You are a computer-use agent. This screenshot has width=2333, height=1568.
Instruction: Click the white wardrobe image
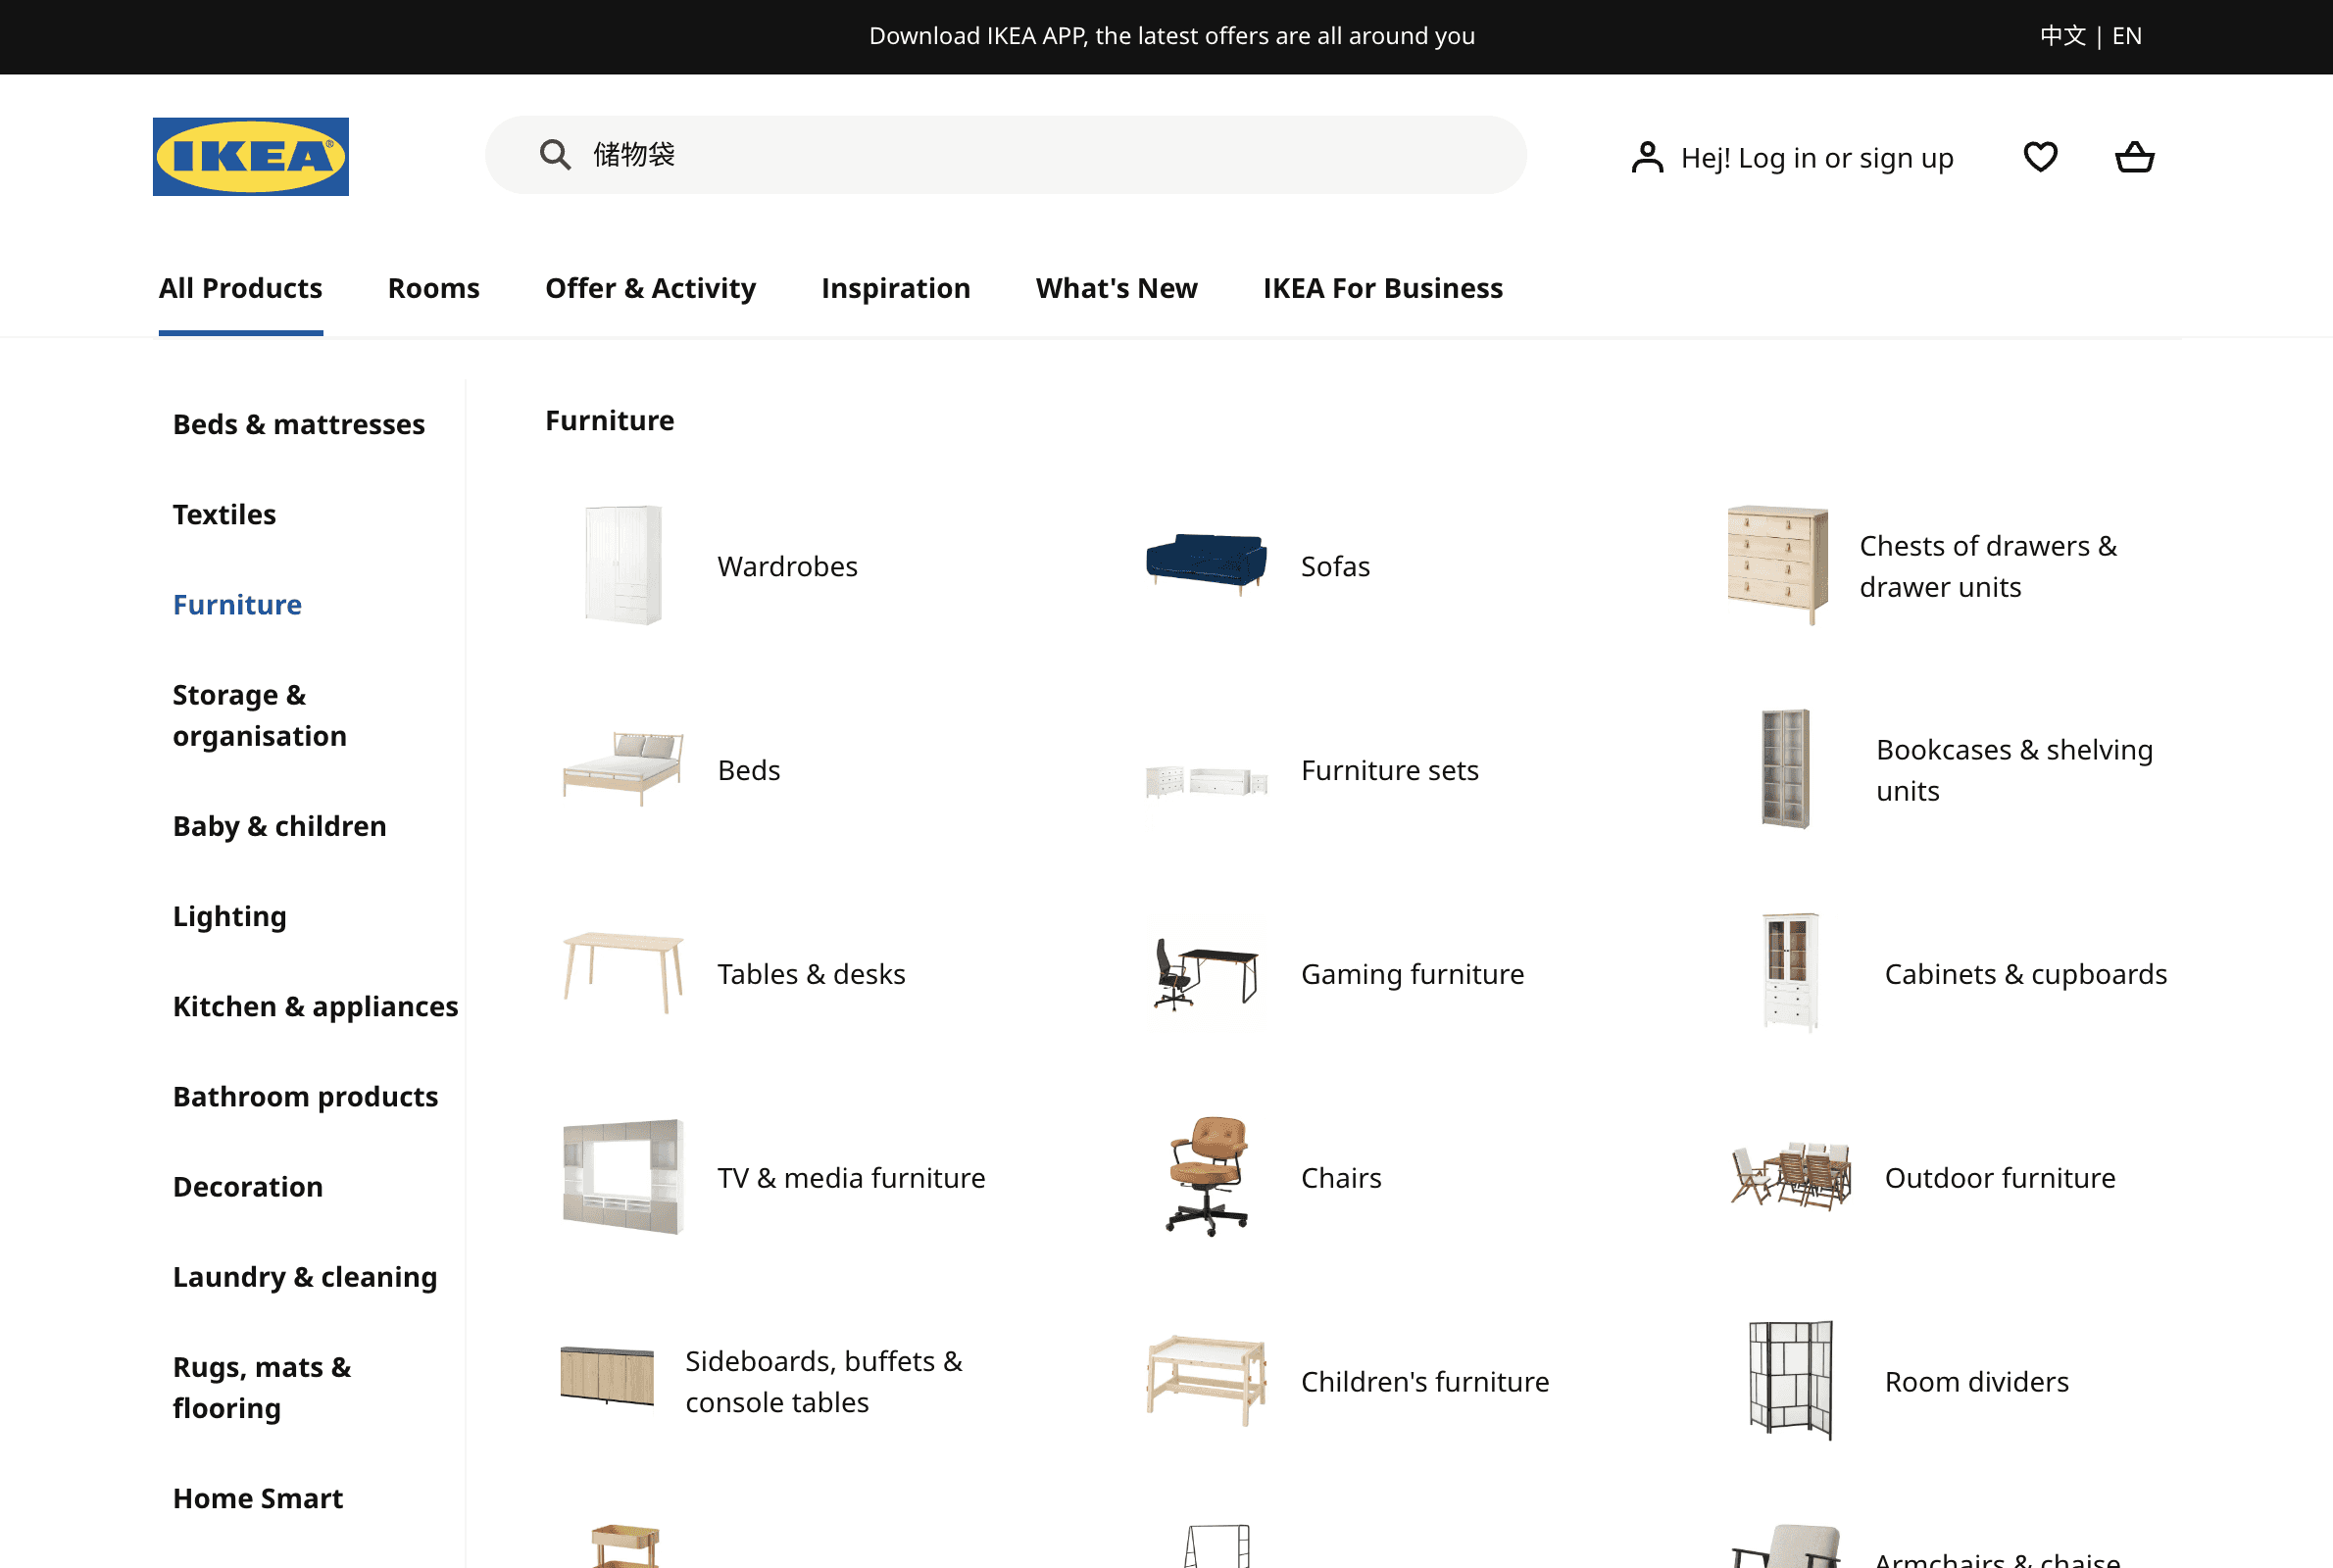coord(623,565)
